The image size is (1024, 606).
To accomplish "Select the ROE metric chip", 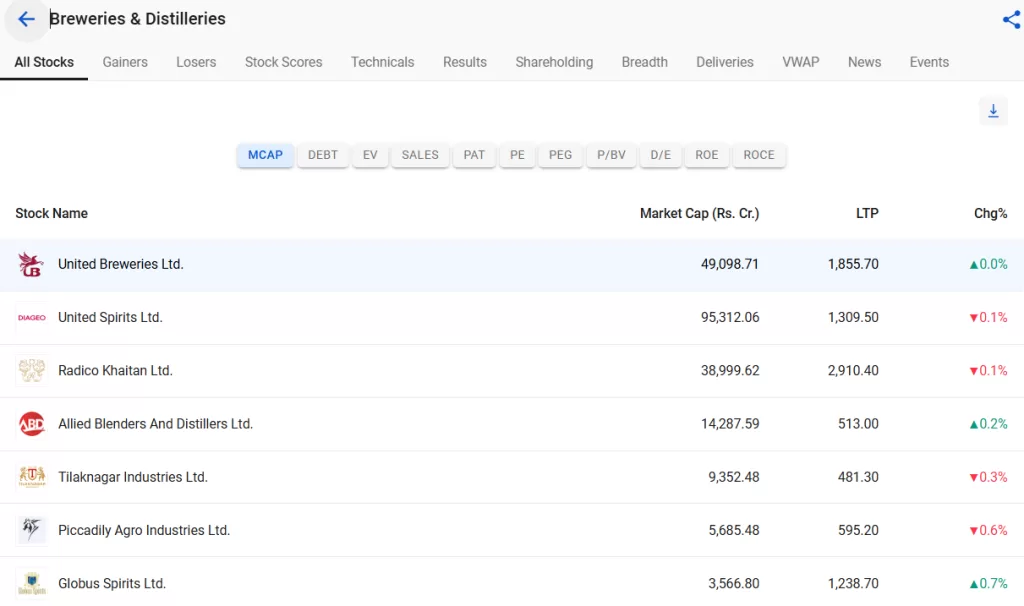I will pyautogui.click(x=707, y=155).
